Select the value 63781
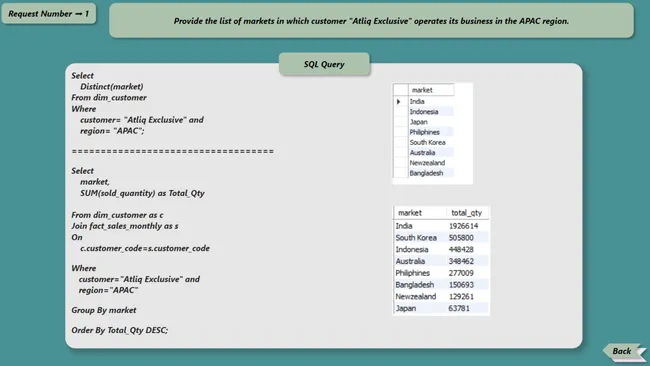This screenshot has height=366, width=650. pos(459,308)
